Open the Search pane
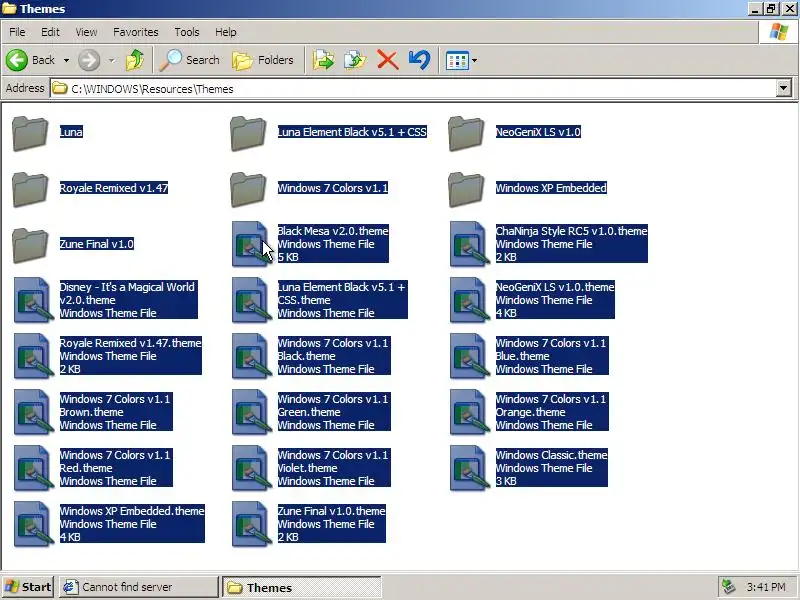The height and width of the screenshot is (600, 800). pos(189,60)
